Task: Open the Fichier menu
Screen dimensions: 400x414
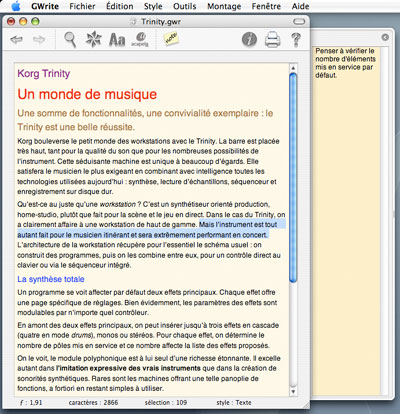Action: [x=82, y=6]
